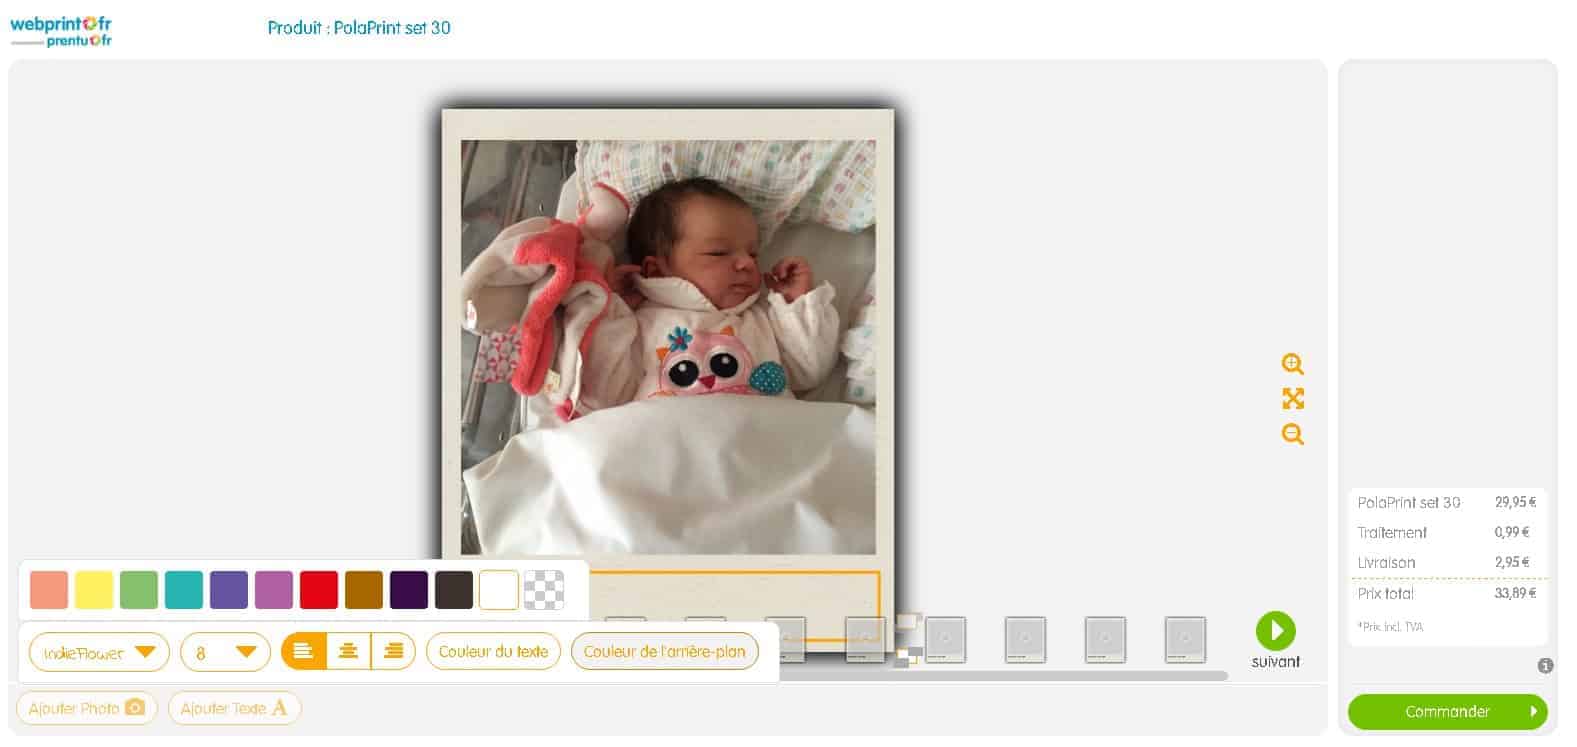Open the IndieFlower font dropdown
Screen dimensions: 1577x747
(x=99, y=652)
